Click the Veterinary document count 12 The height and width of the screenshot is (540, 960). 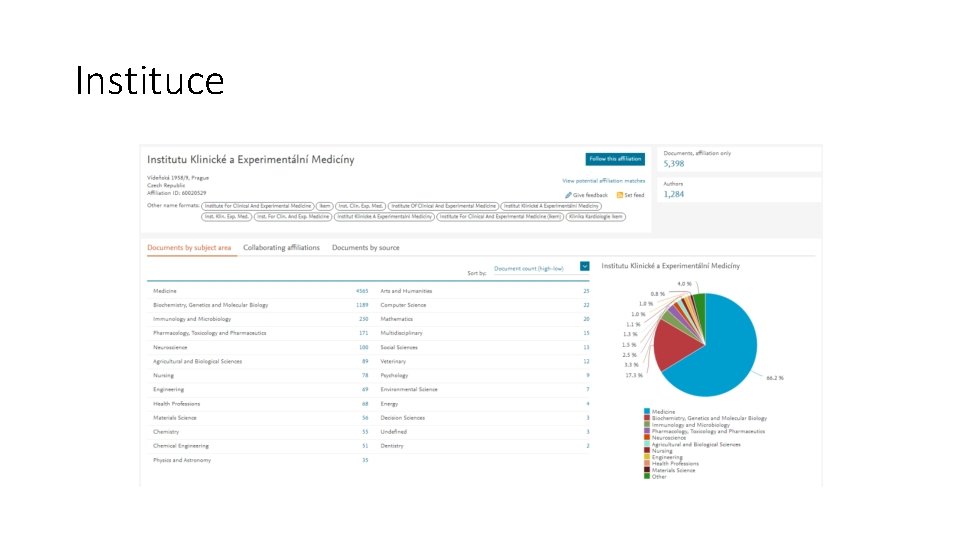(587, 361)
